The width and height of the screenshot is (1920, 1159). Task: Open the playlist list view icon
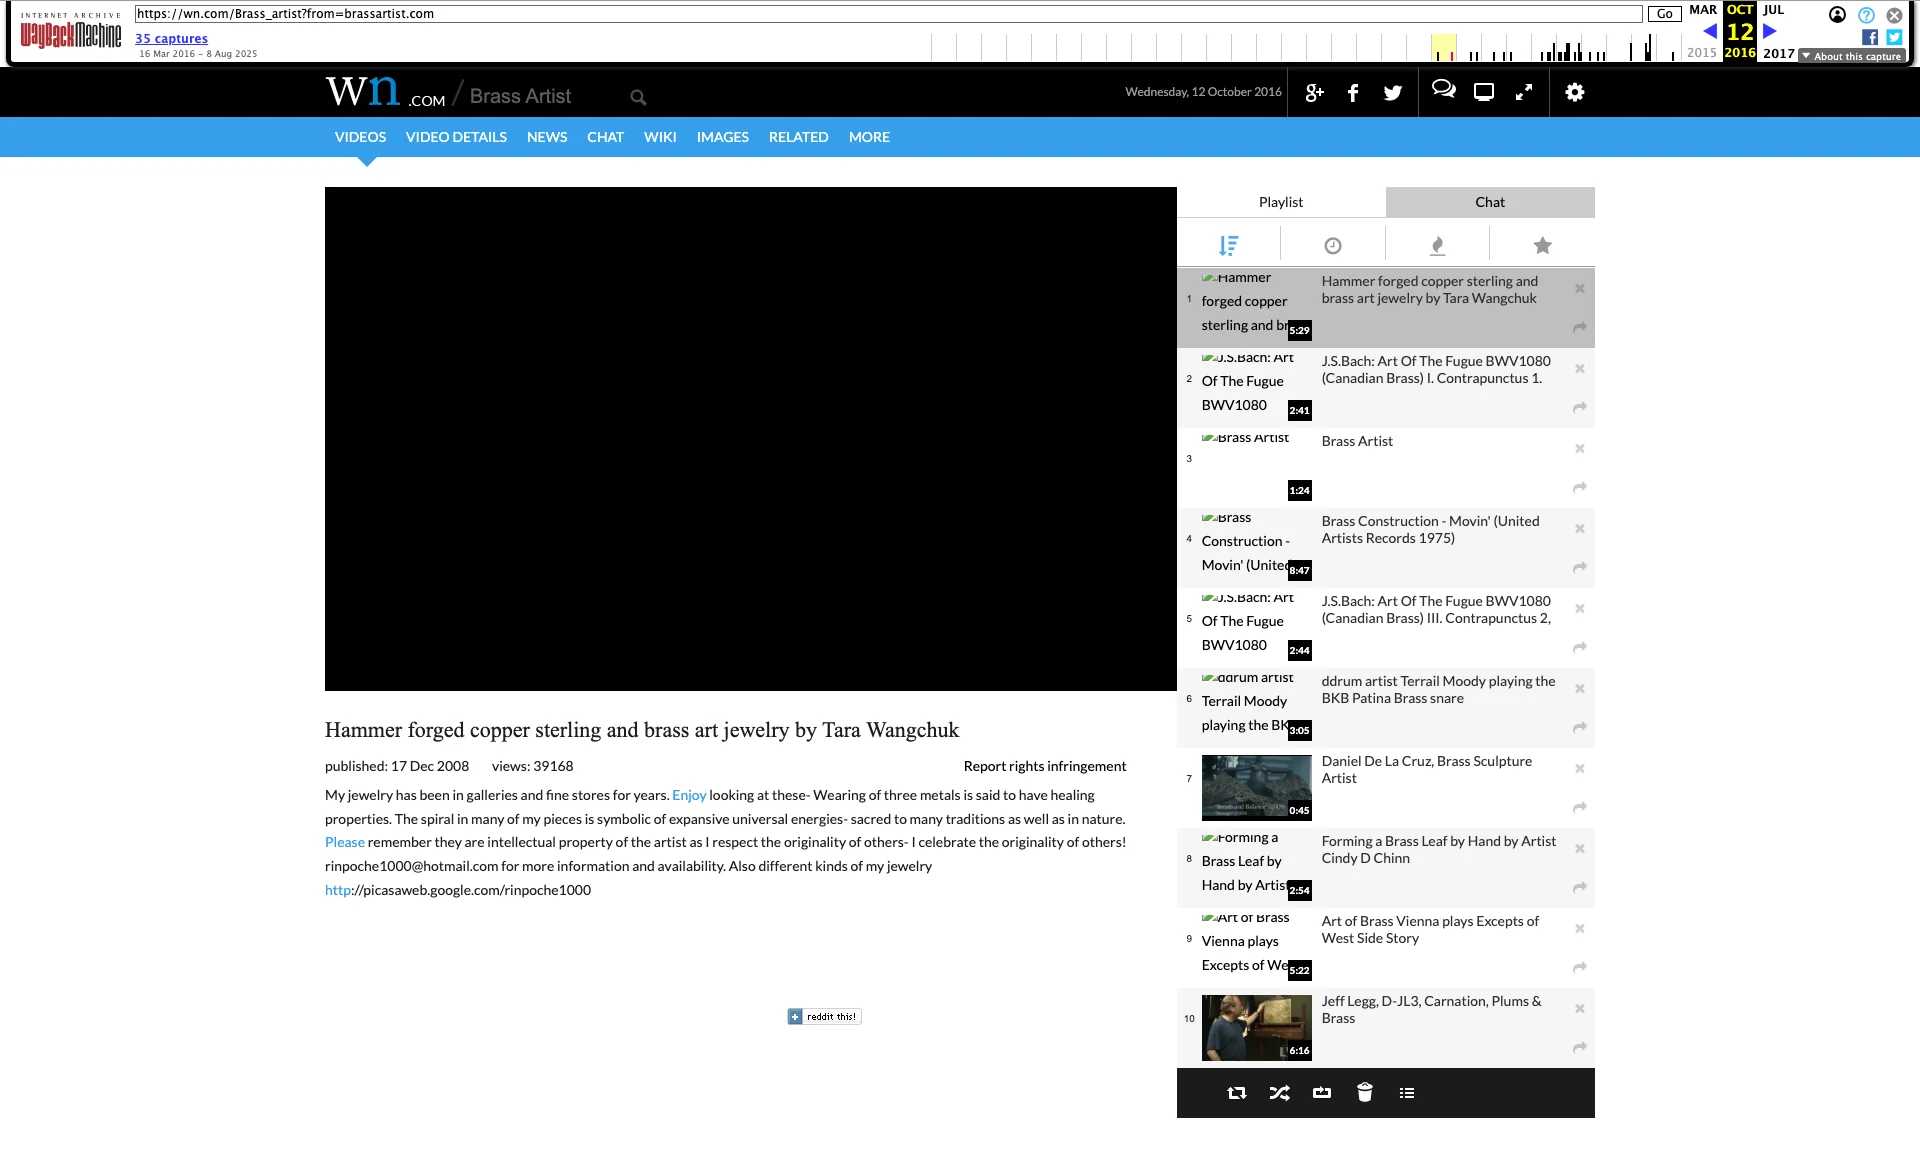[x=1407, y=1093]
